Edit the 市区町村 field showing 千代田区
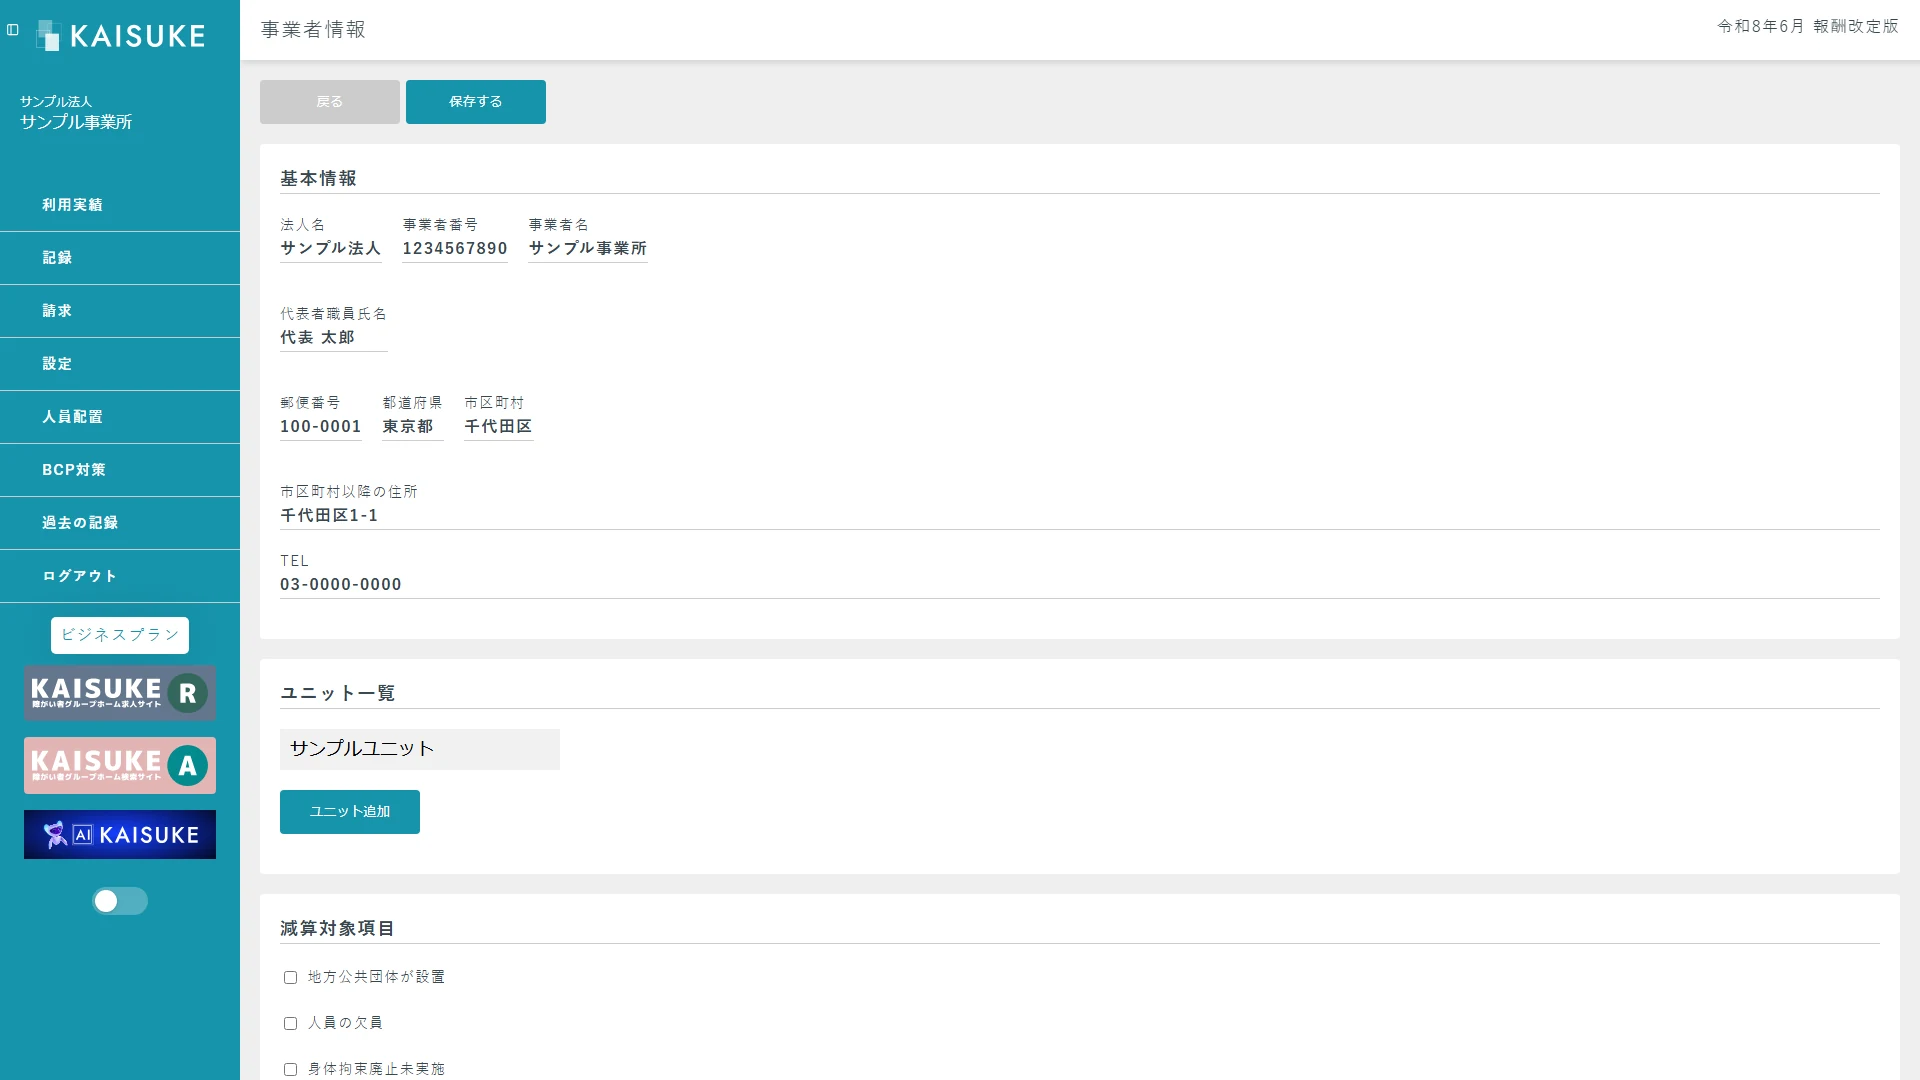The height and width of the screenshot is (1080, 1920). [499, 427]
